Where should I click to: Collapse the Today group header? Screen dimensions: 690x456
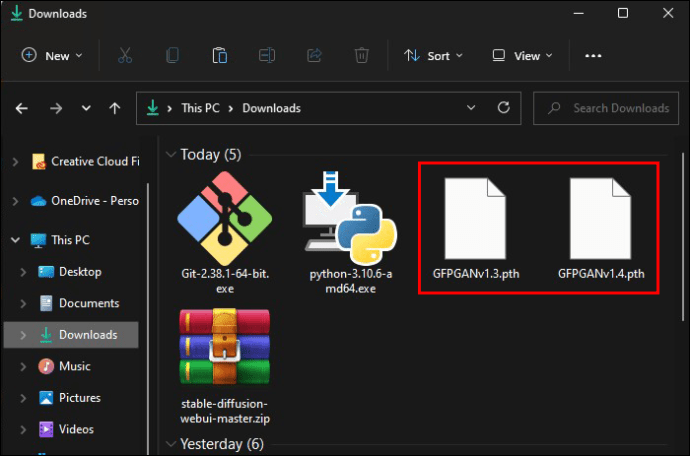pyautogui.click(x=171, y=155)
